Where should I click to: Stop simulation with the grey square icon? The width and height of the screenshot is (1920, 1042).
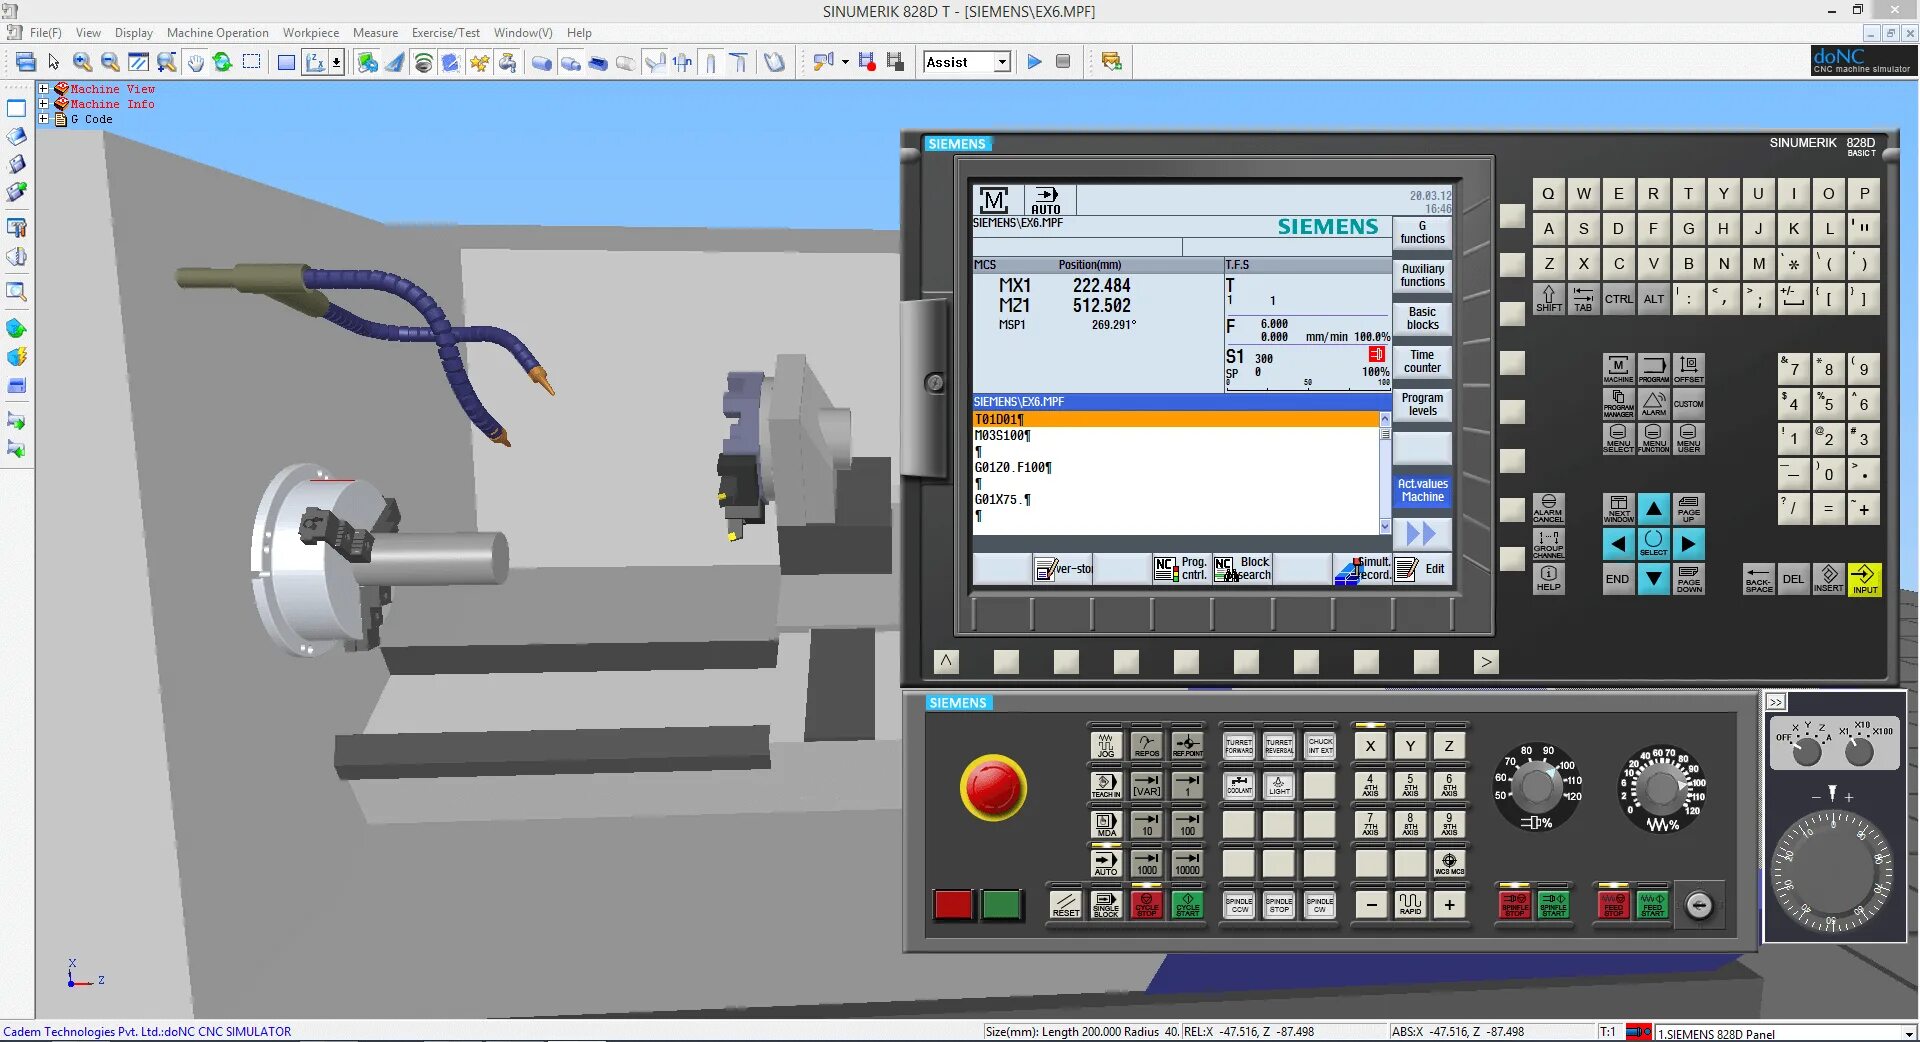pos(1063,62)
